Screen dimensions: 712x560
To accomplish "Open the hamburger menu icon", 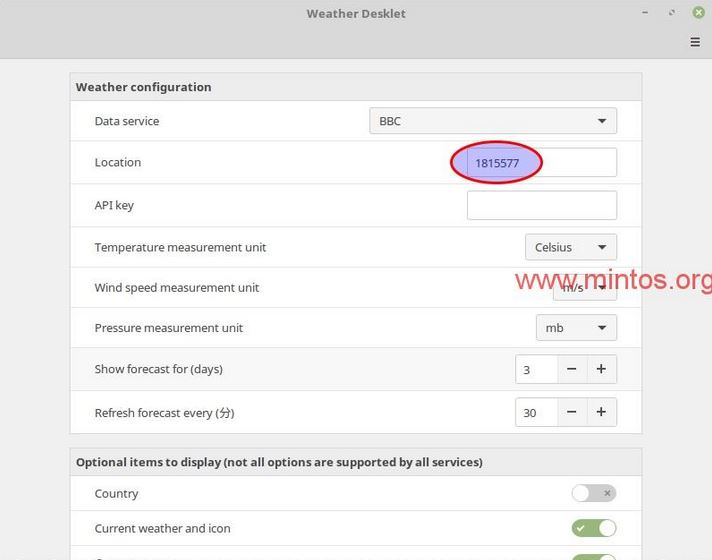I will pos(695,42).
